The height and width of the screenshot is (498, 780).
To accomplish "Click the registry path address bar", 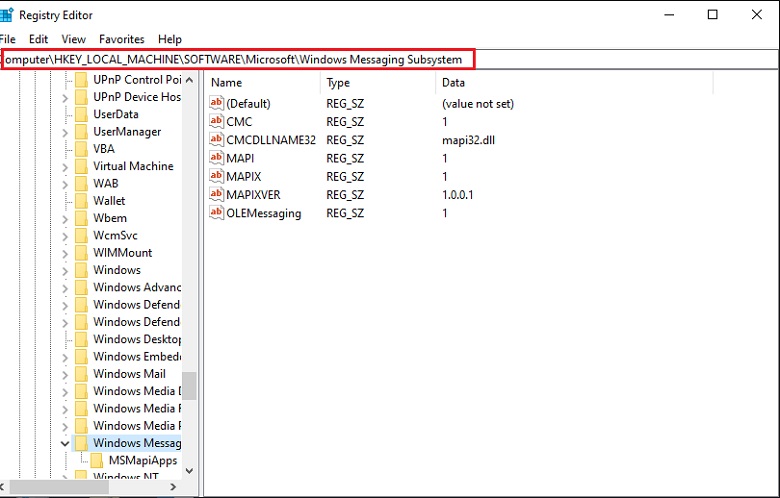I will (390, 59).
